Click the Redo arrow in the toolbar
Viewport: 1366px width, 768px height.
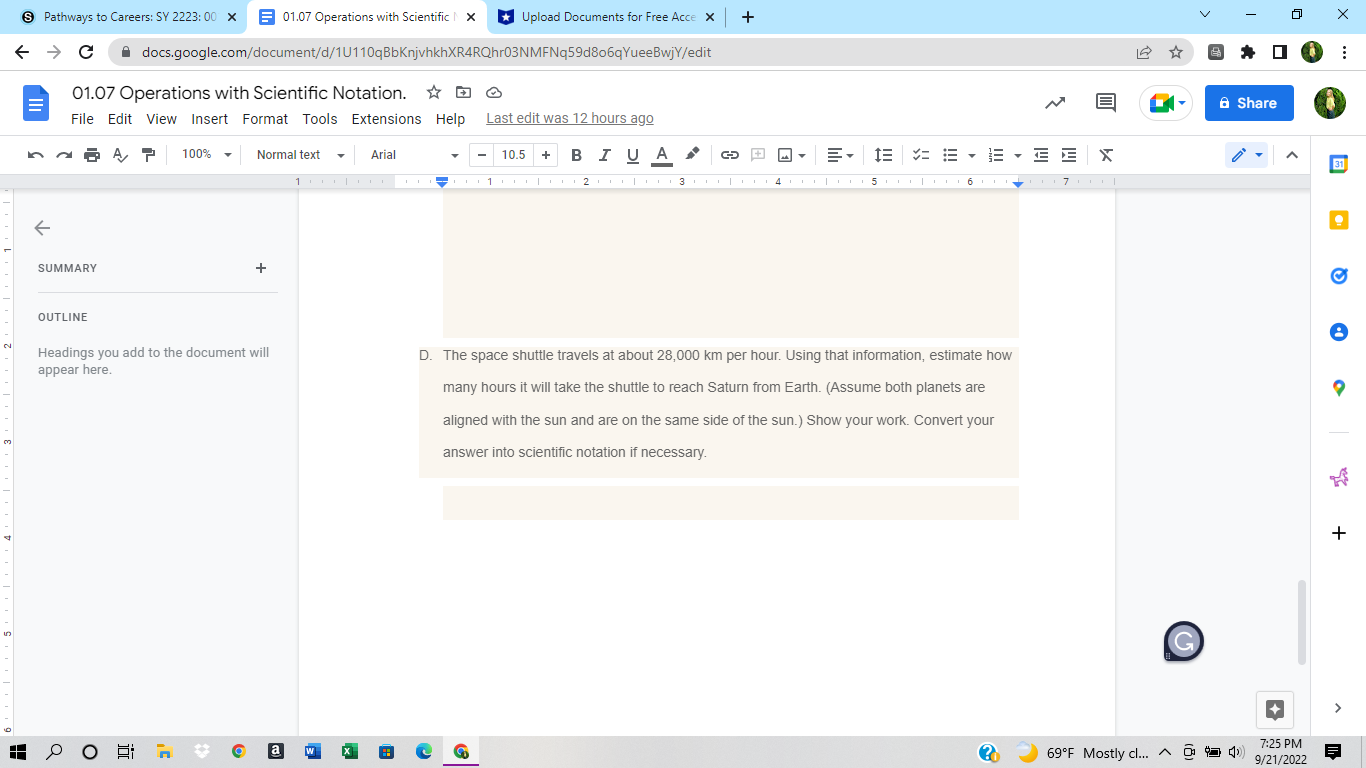coord(64,155)
